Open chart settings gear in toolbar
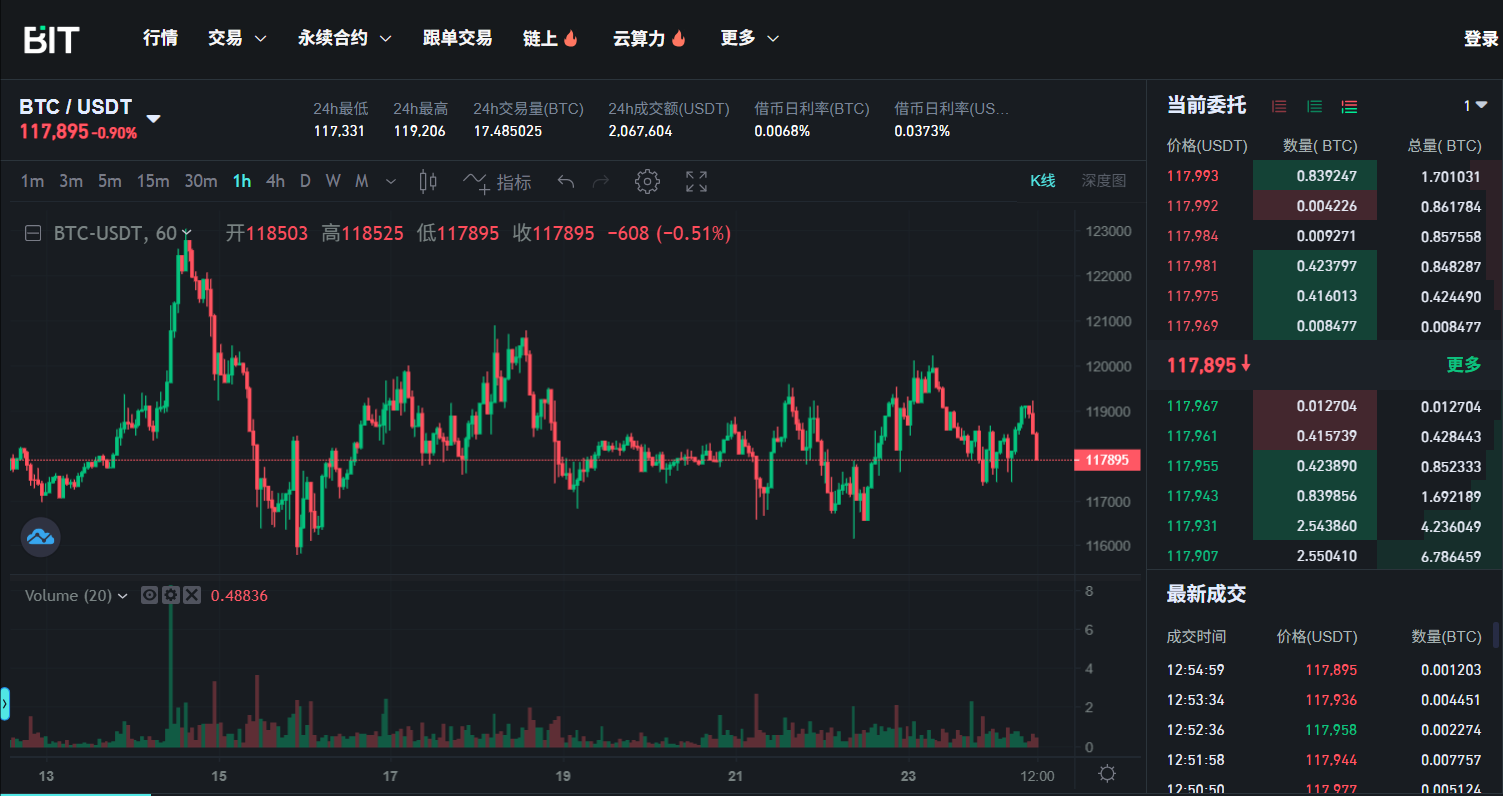 coord(647,182)
